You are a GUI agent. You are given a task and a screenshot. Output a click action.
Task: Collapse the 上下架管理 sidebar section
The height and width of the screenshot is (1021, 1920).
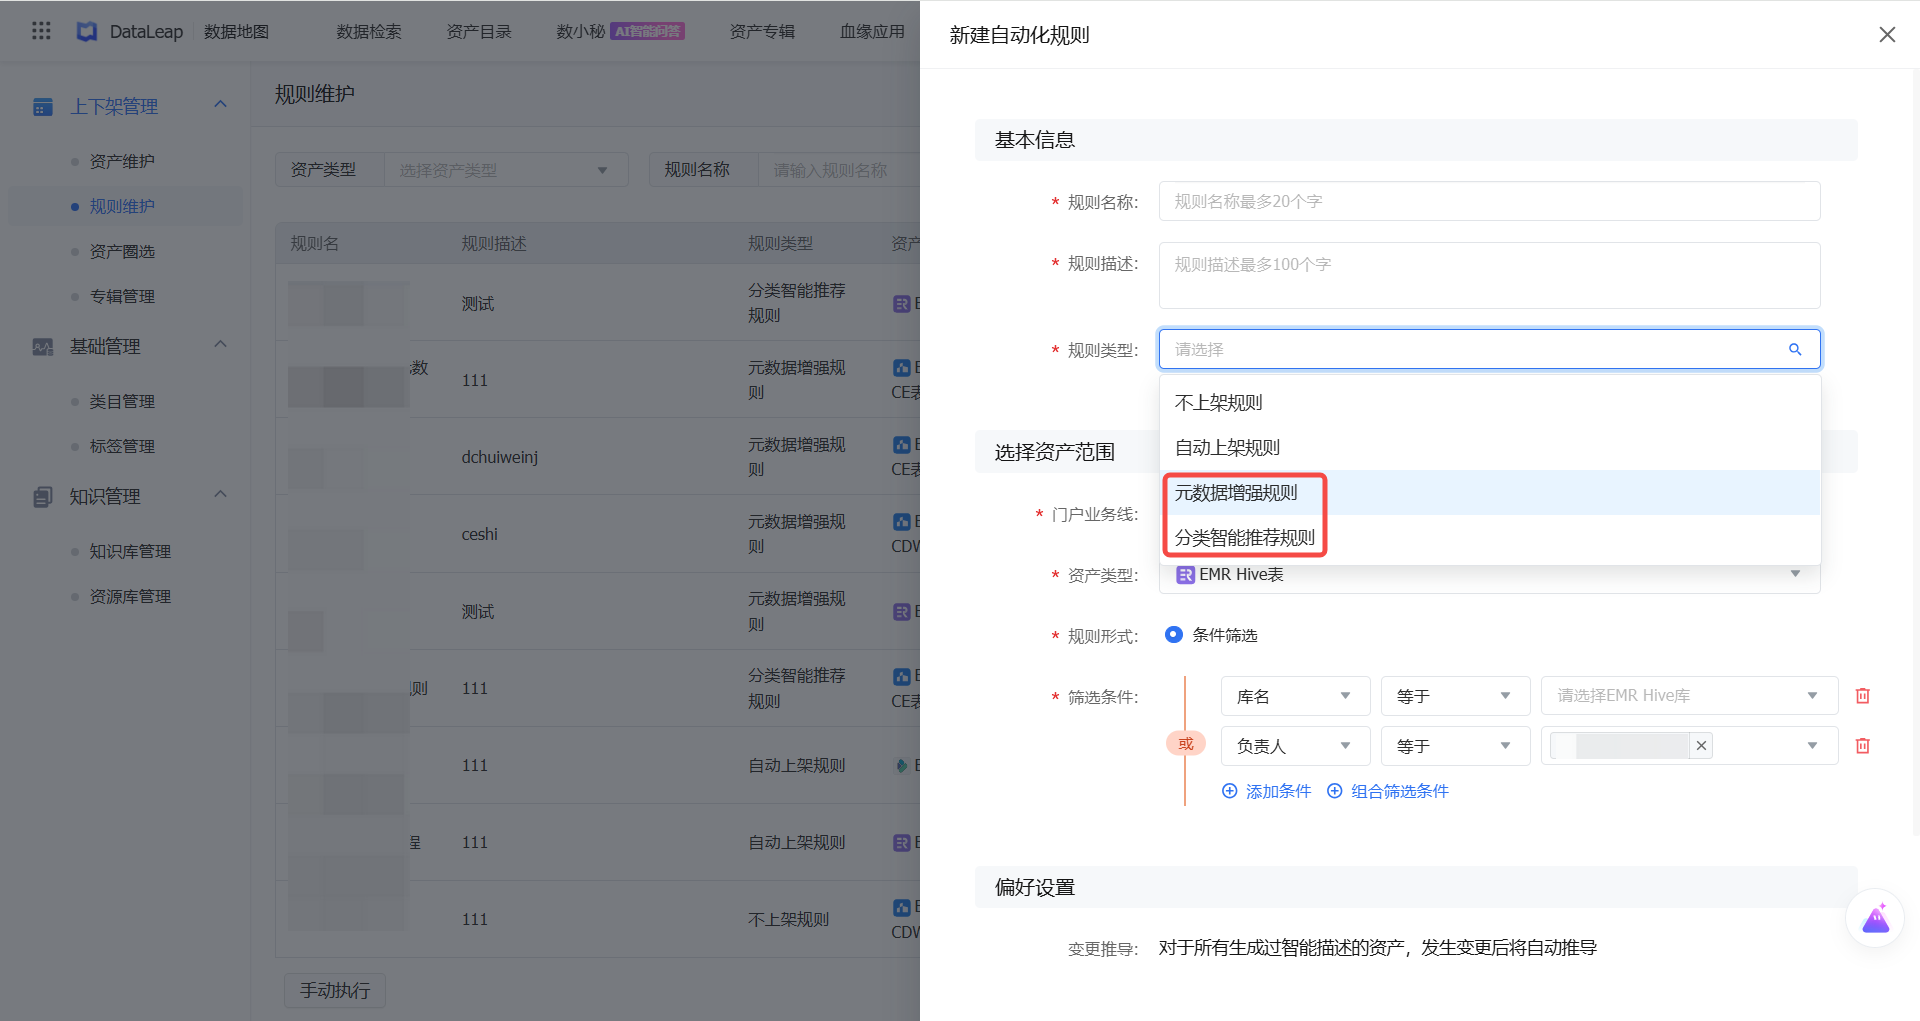tap(220, 105)
